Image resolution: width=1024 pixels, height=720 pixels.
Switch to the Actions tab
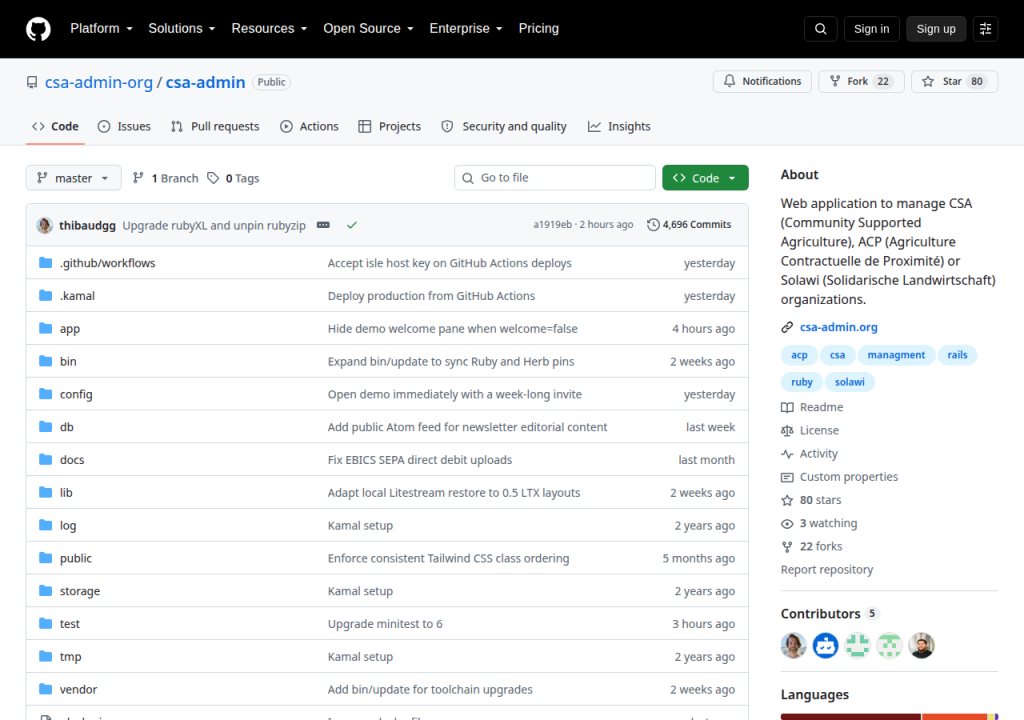[310, 126]
